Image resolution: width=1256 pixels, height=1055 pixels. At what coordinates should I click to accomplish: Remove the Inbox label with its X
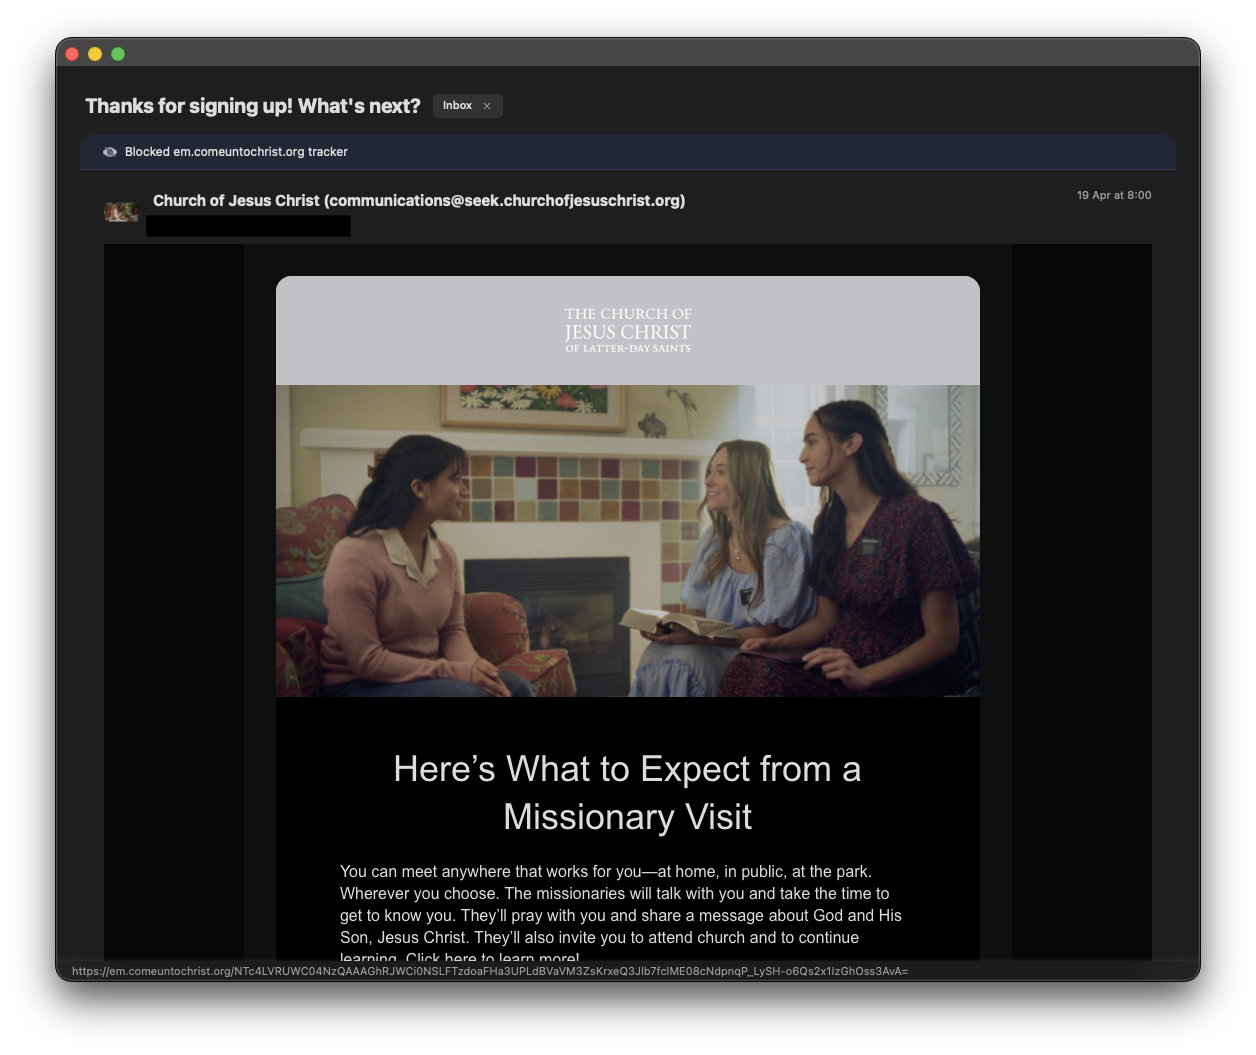pos(487,106)
